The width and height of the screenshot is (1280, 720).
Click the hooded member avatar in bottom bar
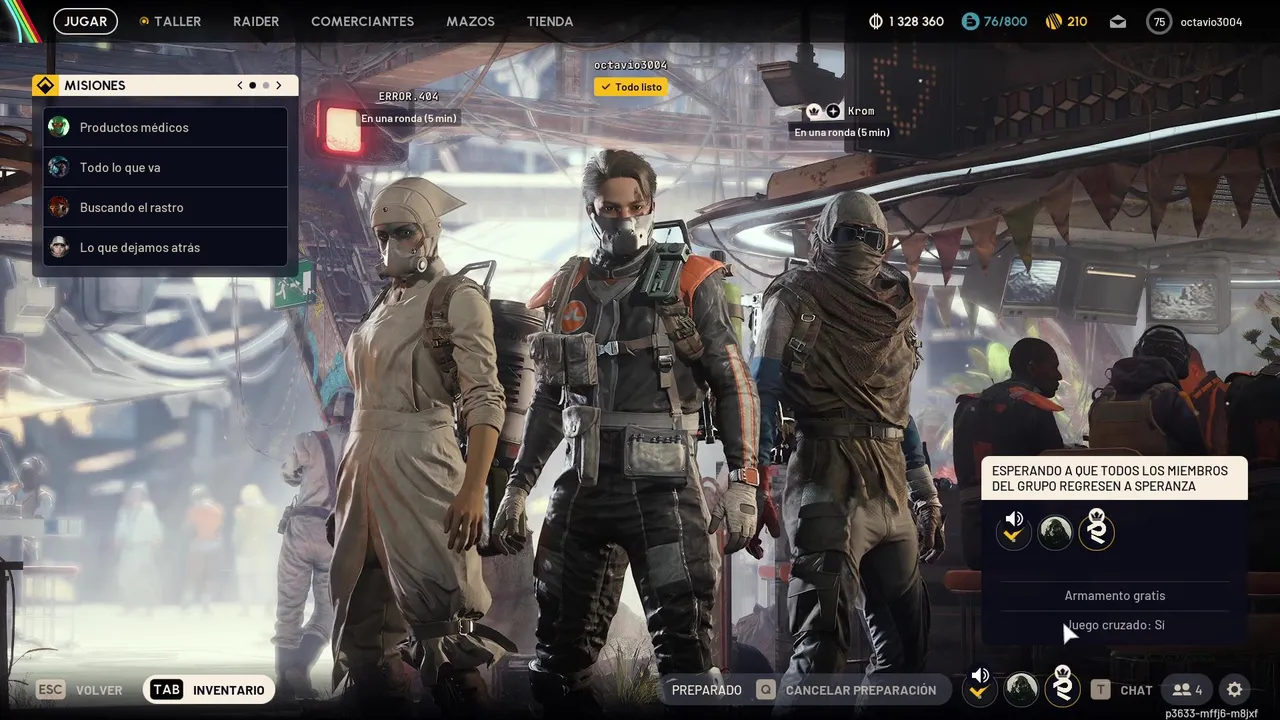(1021, 689)
